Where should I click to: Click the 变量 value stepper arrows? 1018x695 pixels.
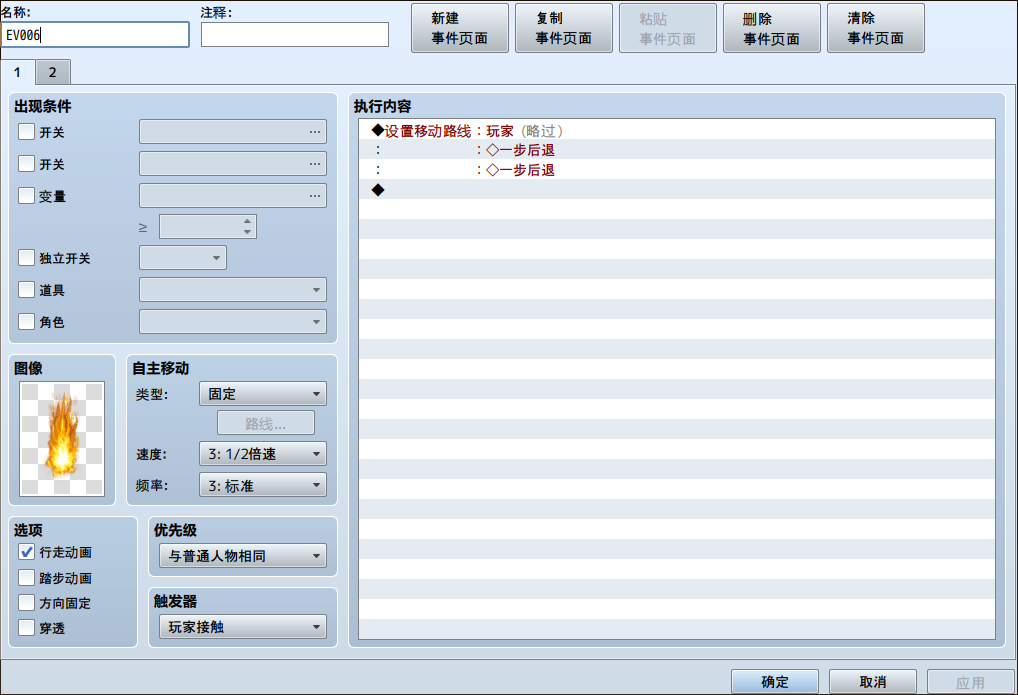point(247,227)
